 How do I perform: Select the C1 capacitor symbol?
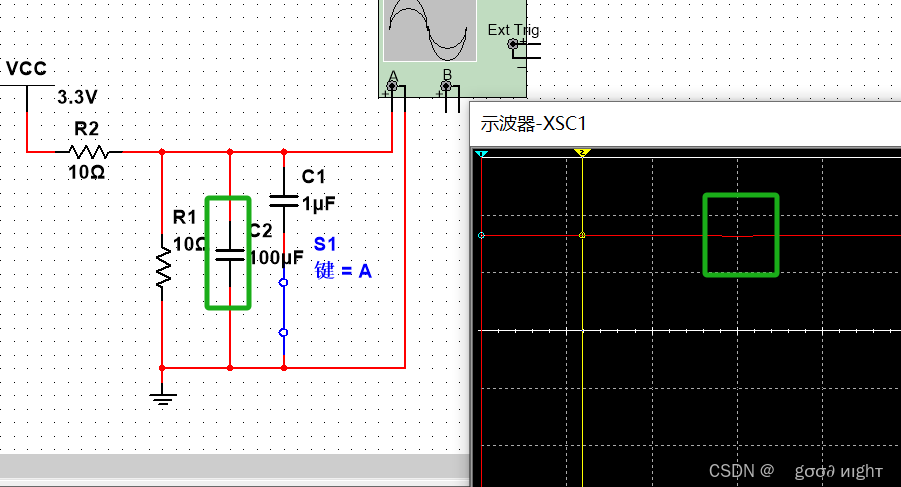tap(284, 201)
